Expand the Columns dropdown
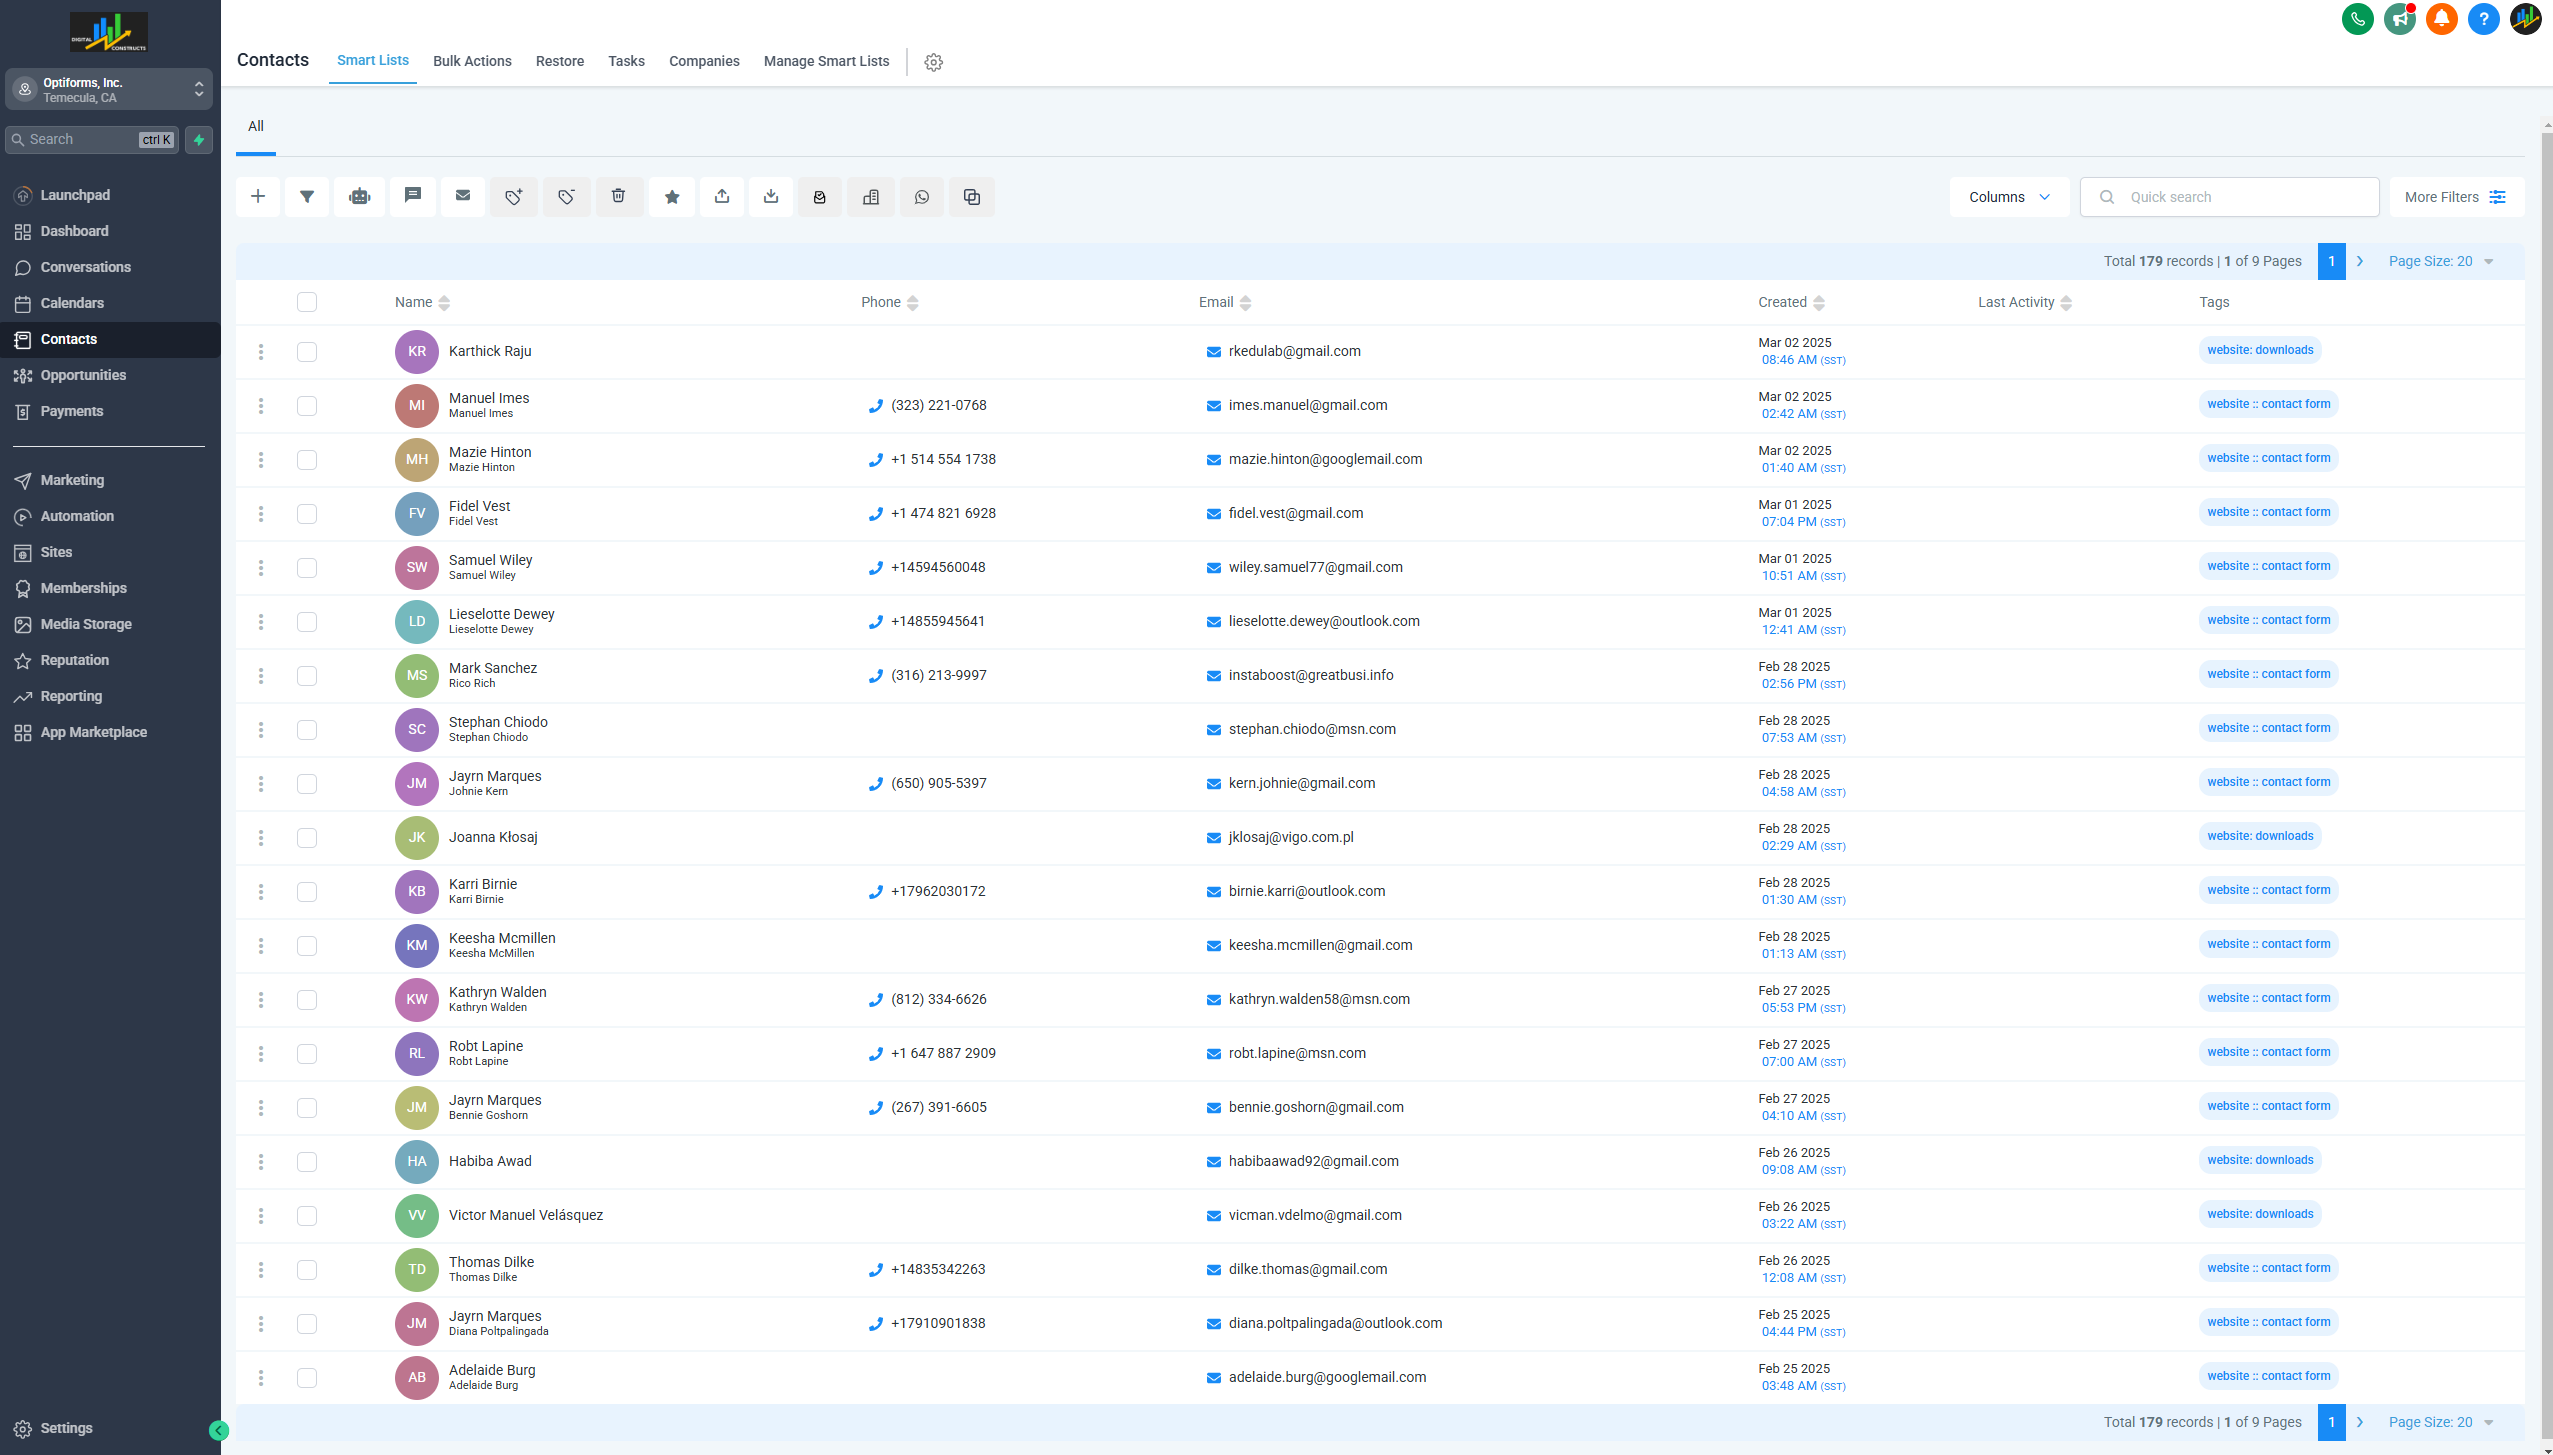This screenshot has width=2553, height=1455. (2009, 197)
